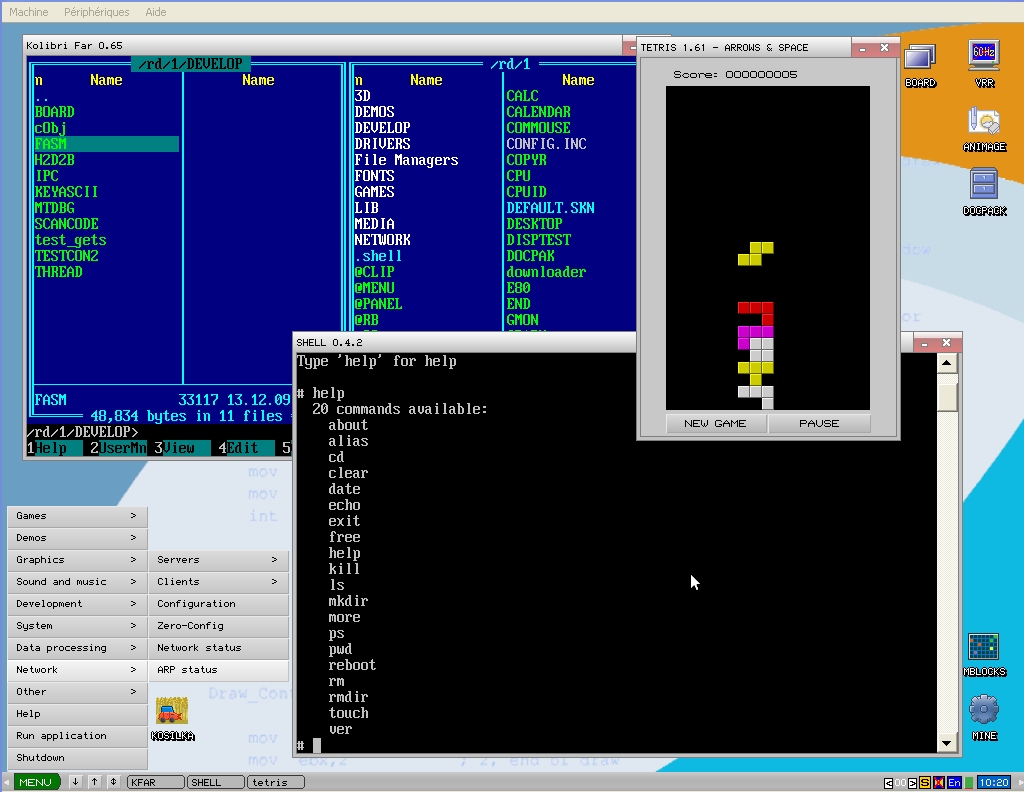Open the ANIMAGE image editor icon
The image size is (1024, 792).
tap(984, 124)
